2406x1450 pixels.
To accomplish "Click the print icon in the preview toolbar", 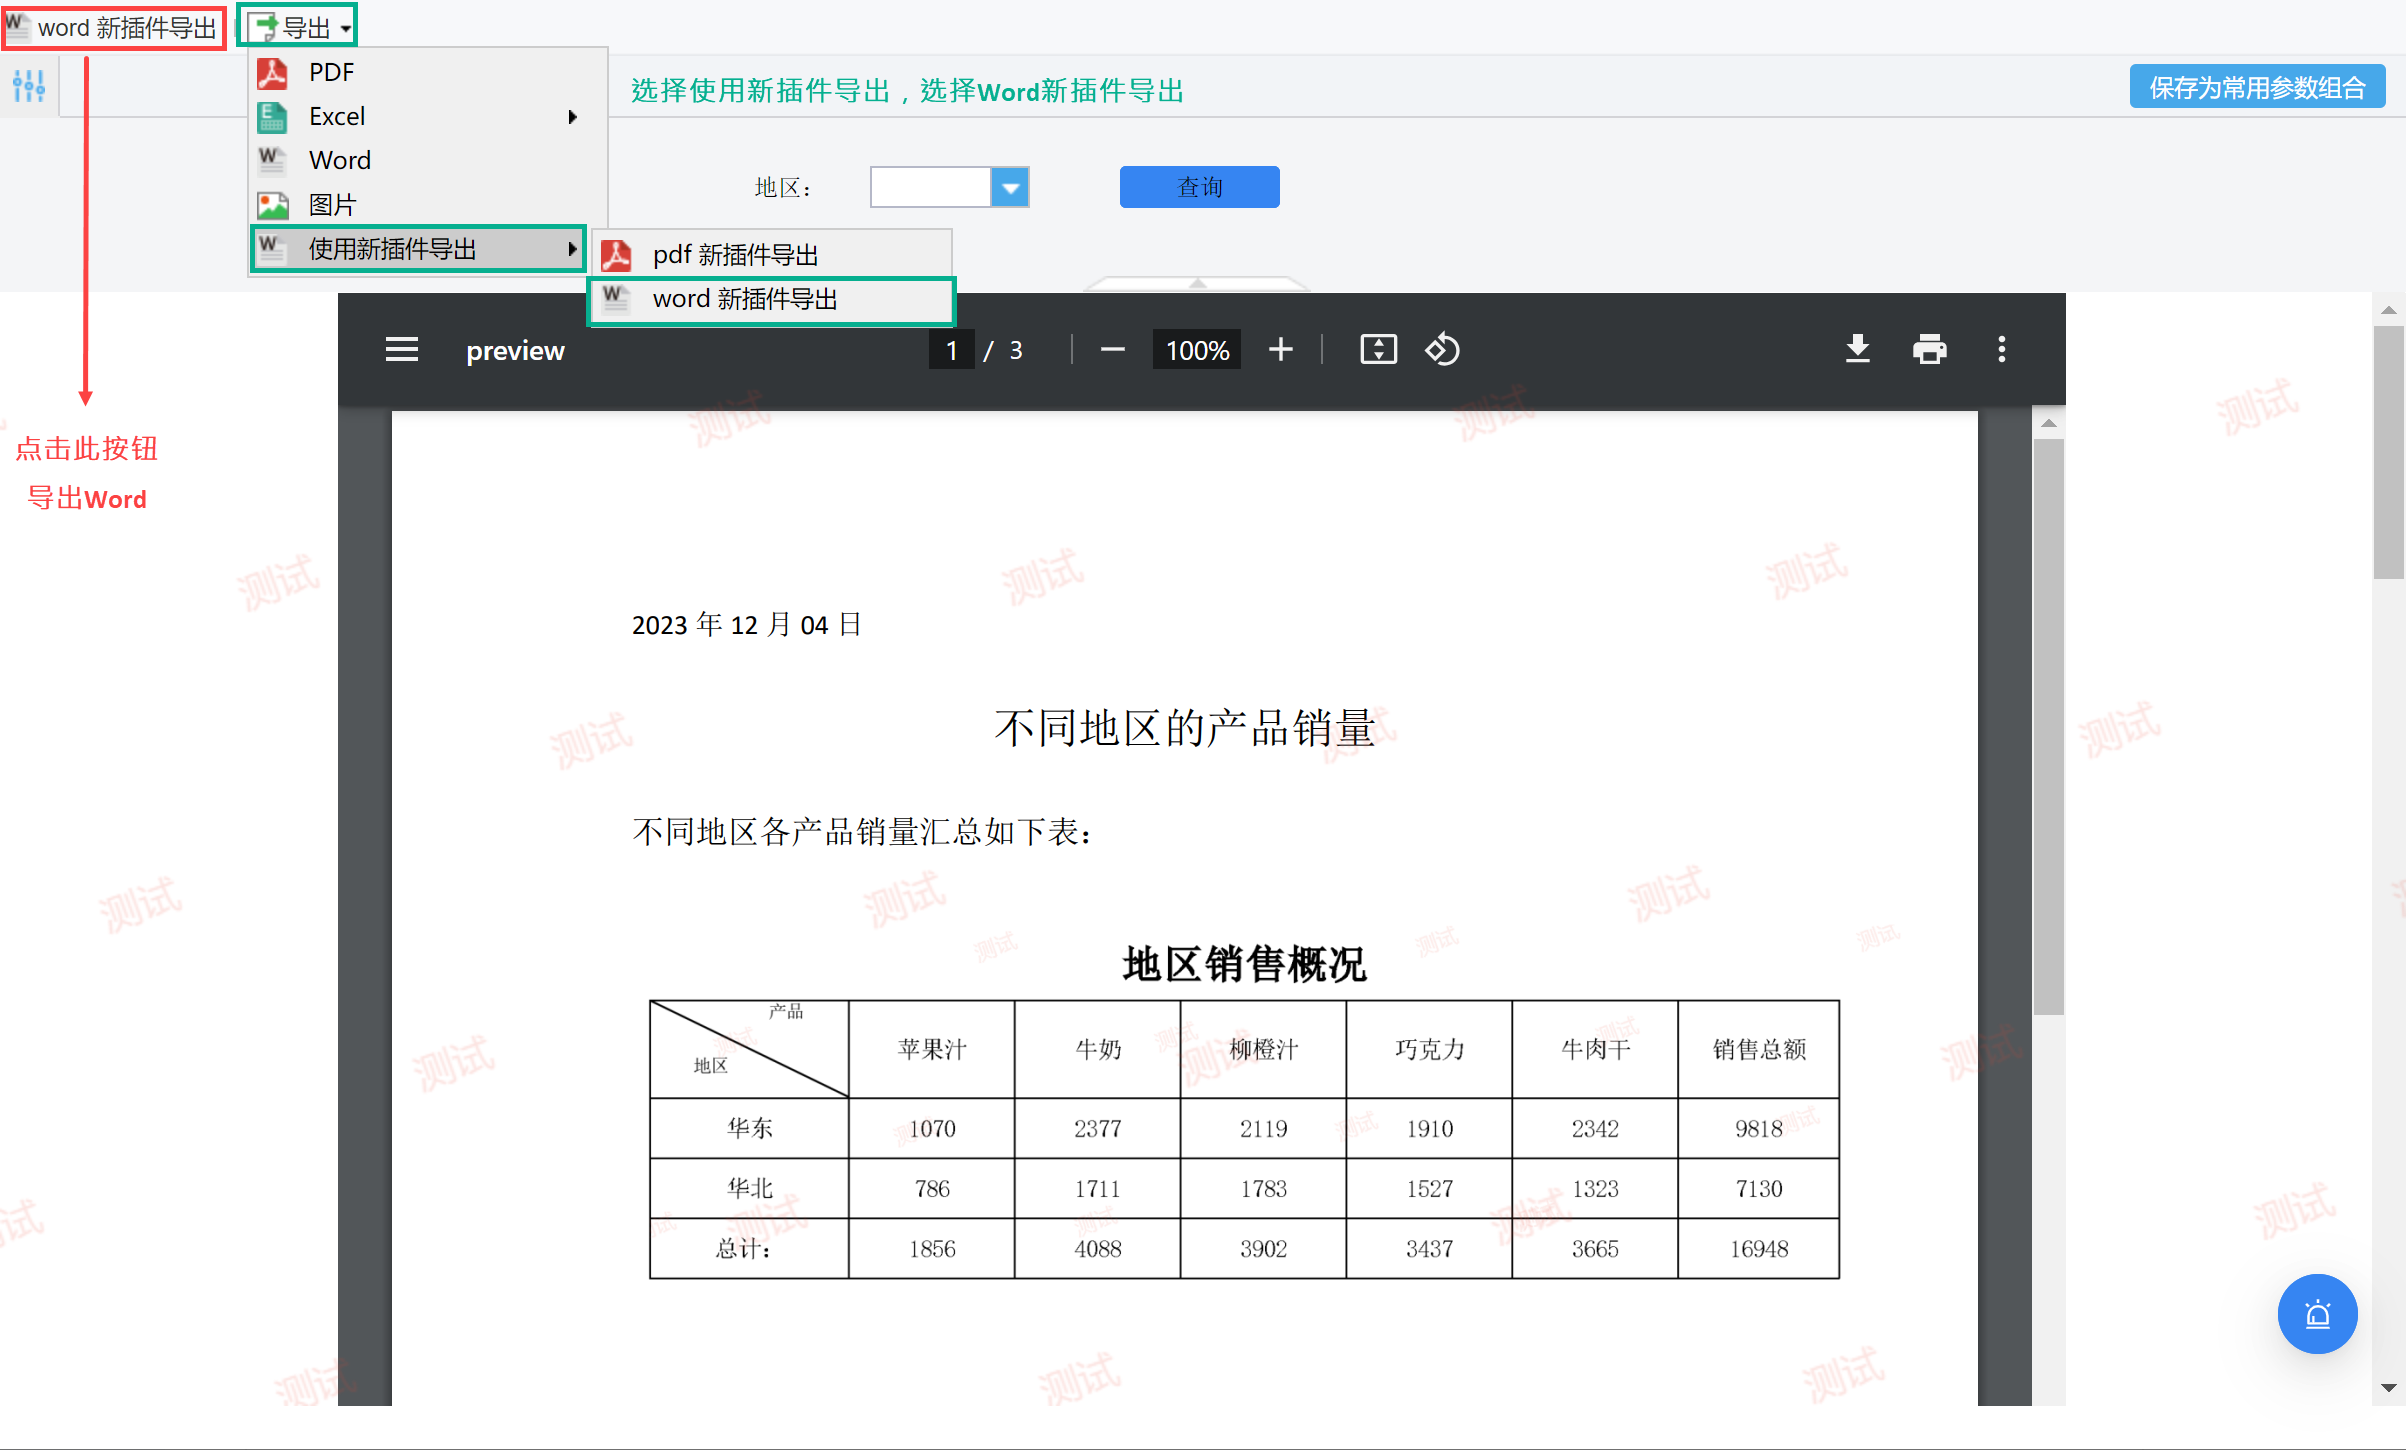I will pos(1929,350).
